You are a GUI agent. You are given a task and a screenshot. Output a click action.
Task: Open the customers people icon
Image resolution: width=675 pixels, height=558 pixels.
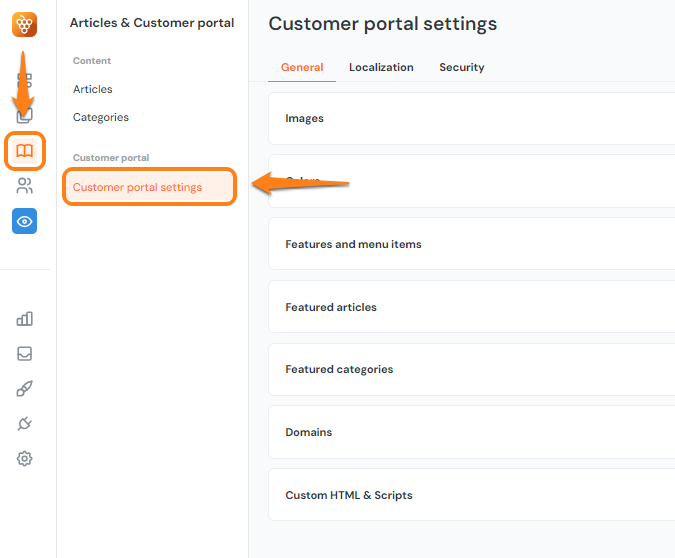(25, 186)
